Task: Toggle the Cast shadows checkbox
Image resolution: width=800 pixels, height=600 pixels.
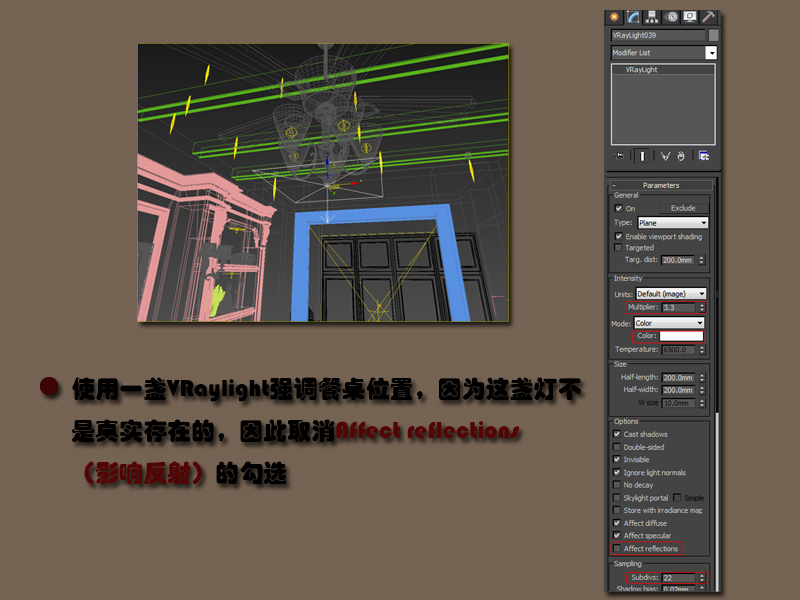Action: [617, 434]
